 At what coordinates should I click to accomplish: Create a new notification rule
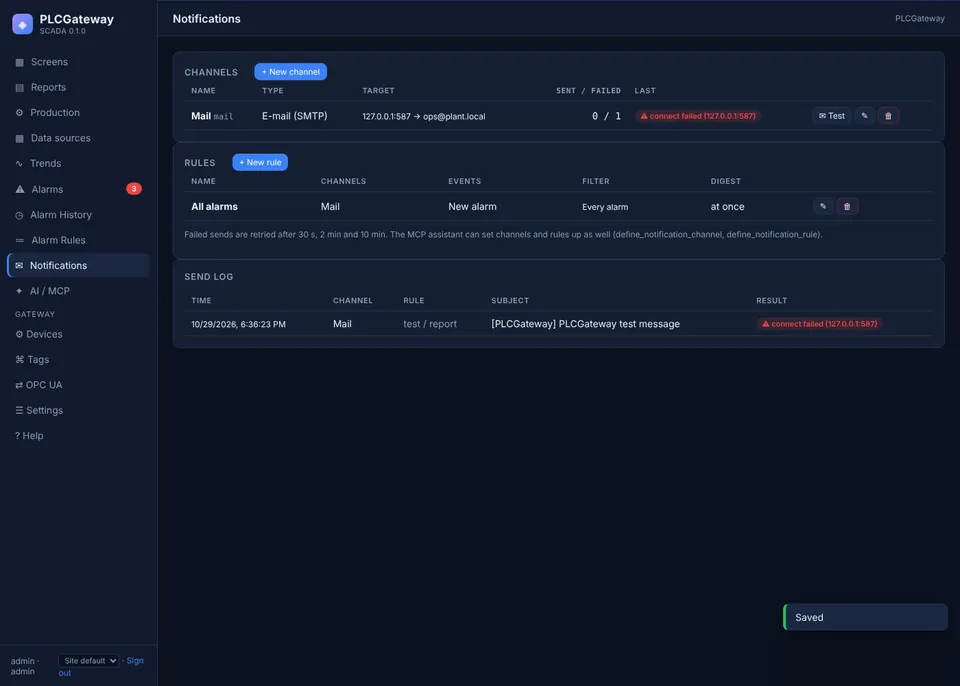[x=260, y=162]
